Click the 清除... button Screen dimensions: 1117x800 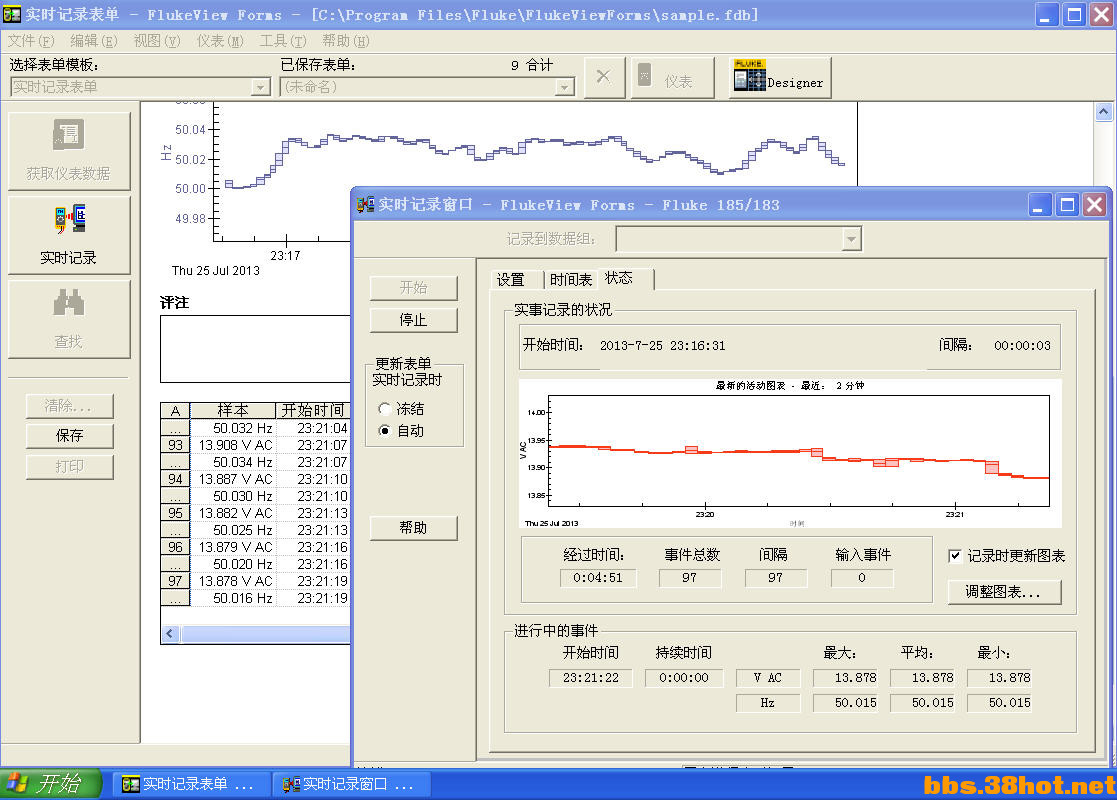click(69, 406)
